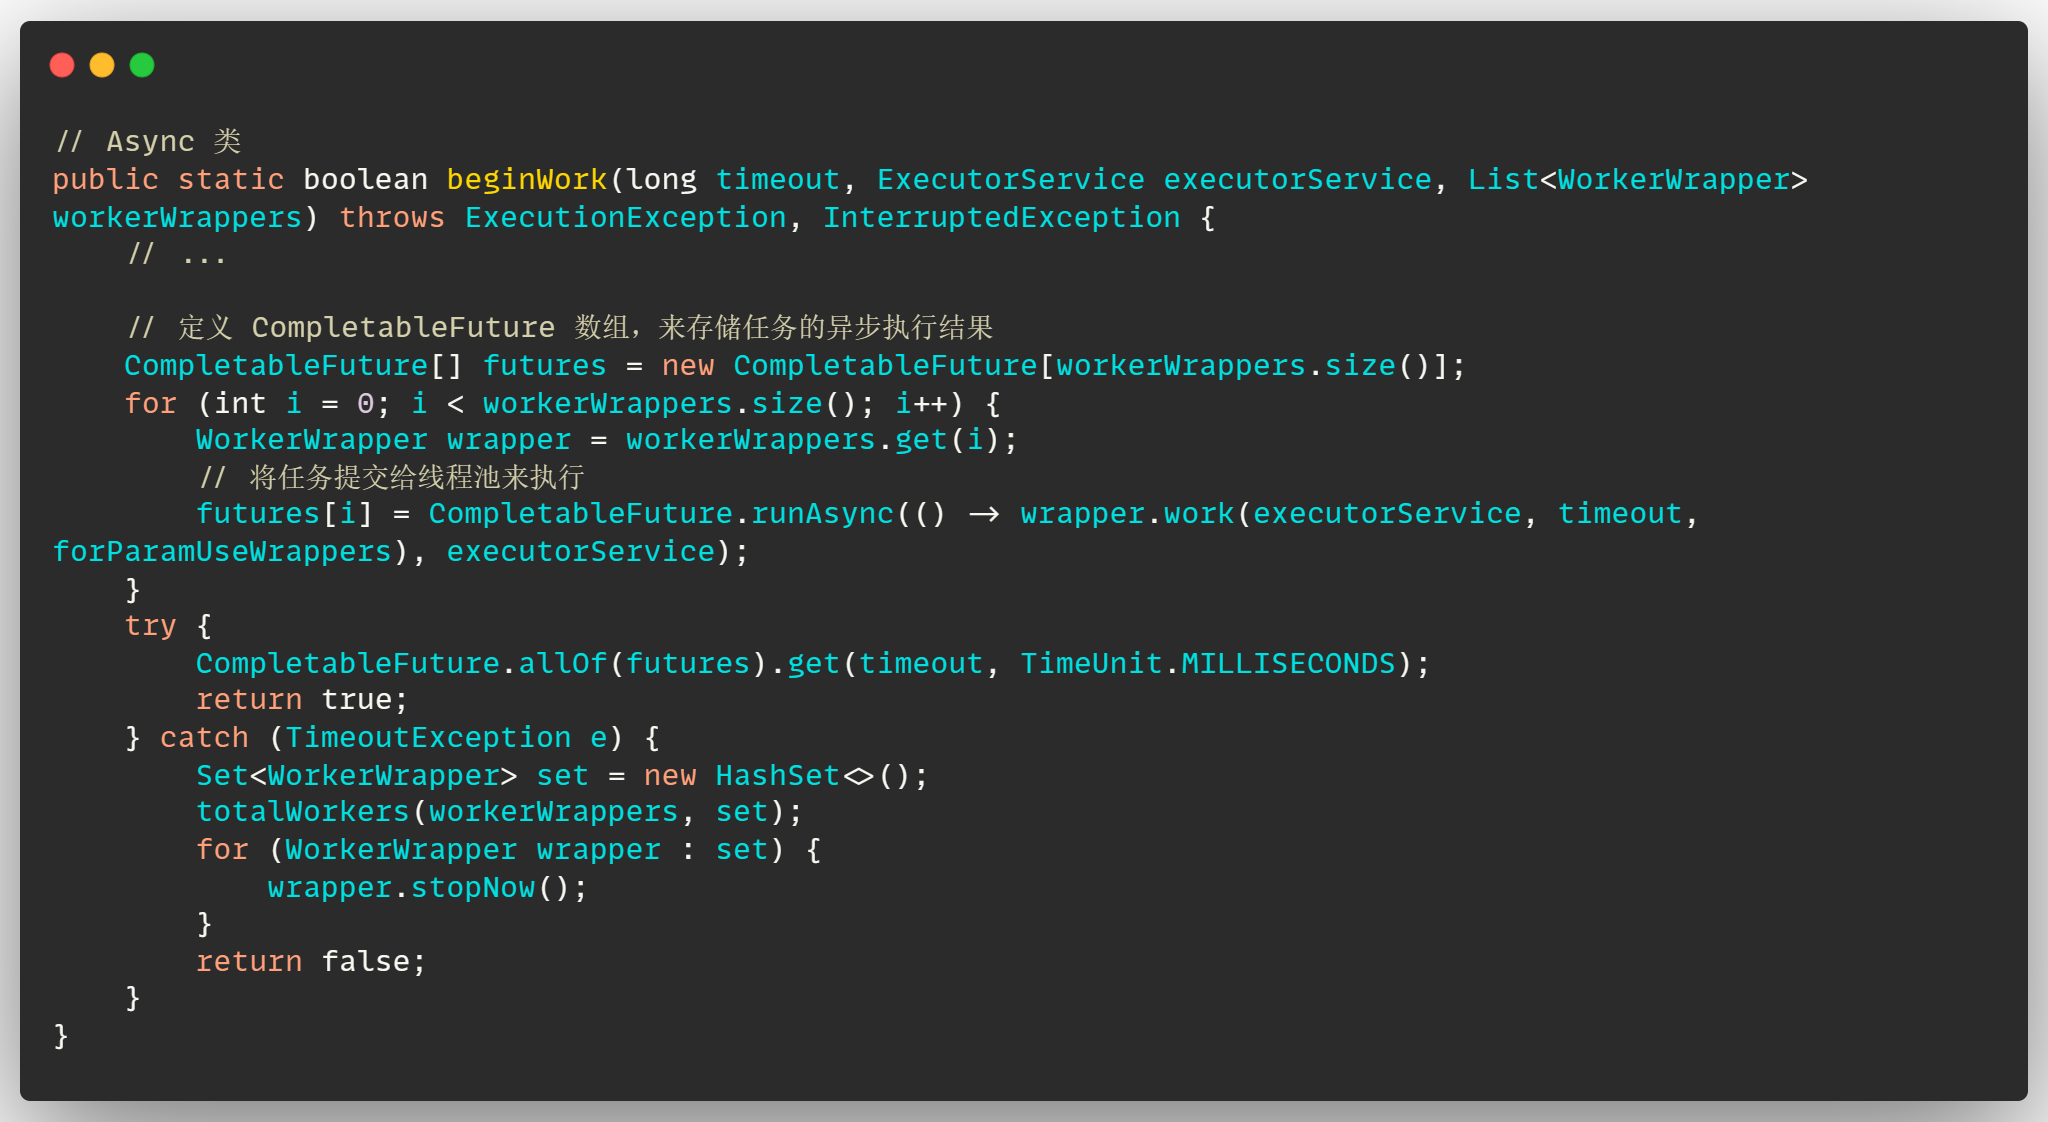
Task: Click the InterruptedException text
Action: (x=1001, y=218)
